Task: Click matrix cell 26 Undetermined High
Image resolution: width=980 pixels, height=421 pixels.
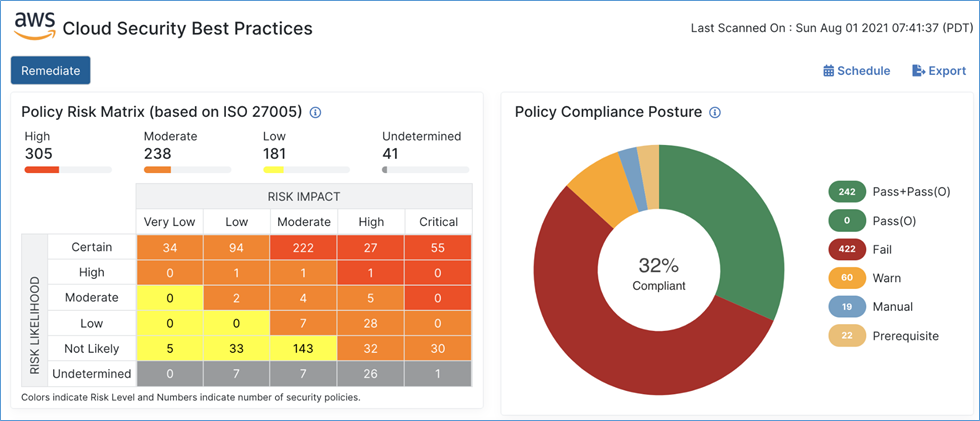Action: 371,374
